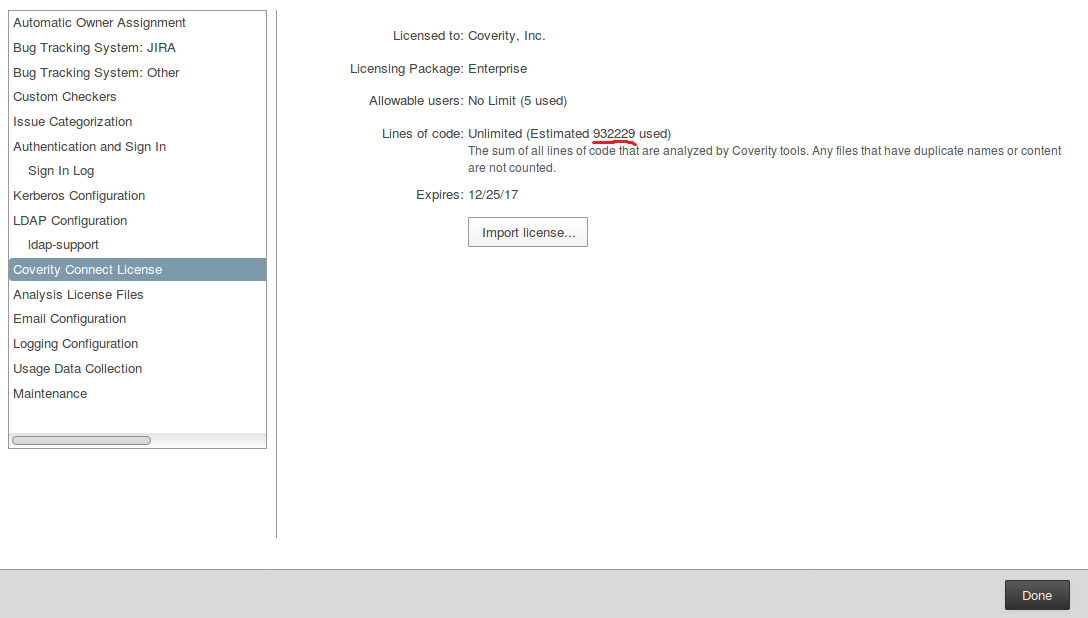1088x618 pixels.
Task: Open Automatic Owner Assignment settings
Action: pos(137,23)
